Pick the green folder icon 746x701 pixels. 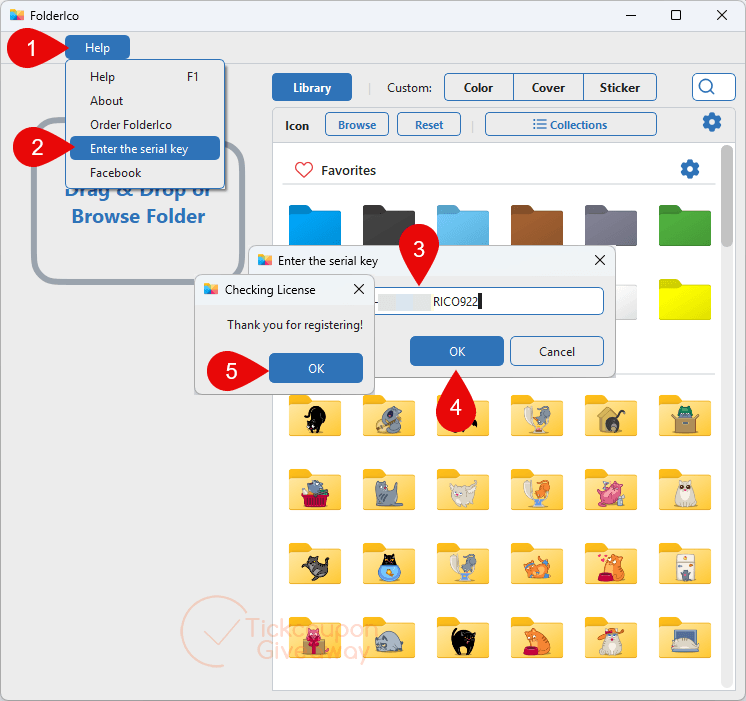685,225
